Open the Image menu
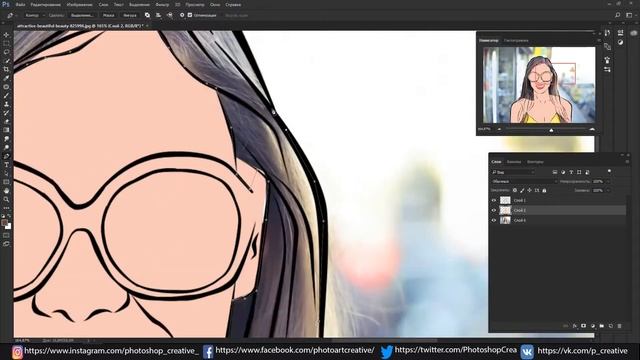 (80, 5)
